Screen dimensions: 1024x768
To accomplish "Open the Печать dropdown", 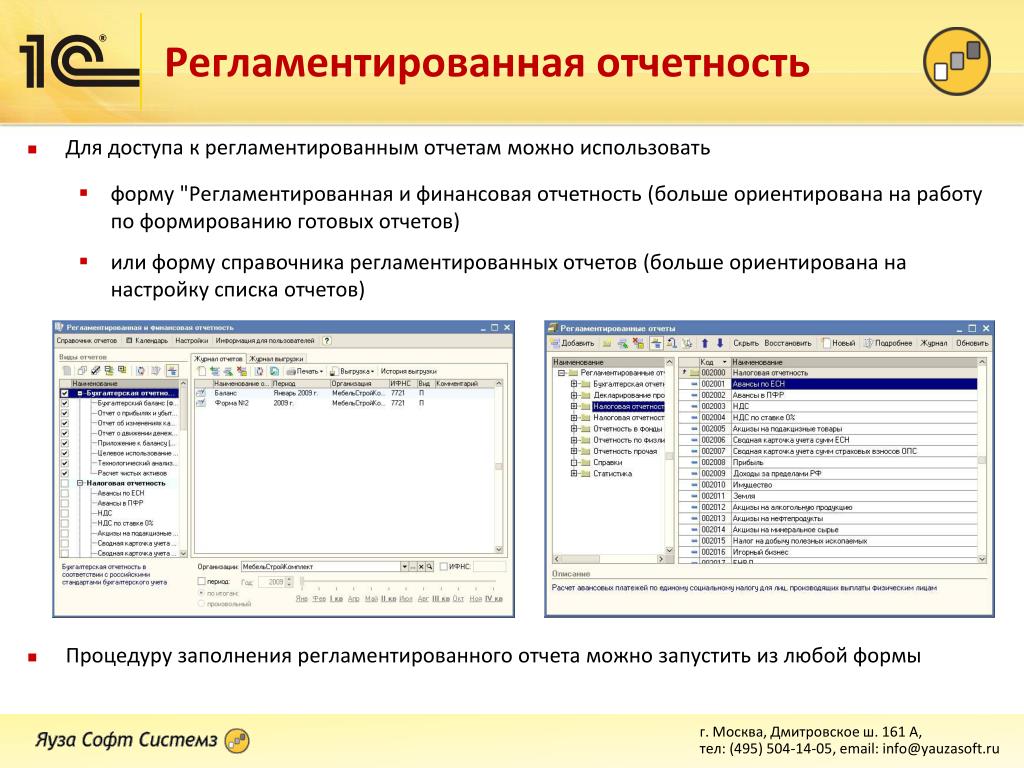I will [x=305, y=371].
